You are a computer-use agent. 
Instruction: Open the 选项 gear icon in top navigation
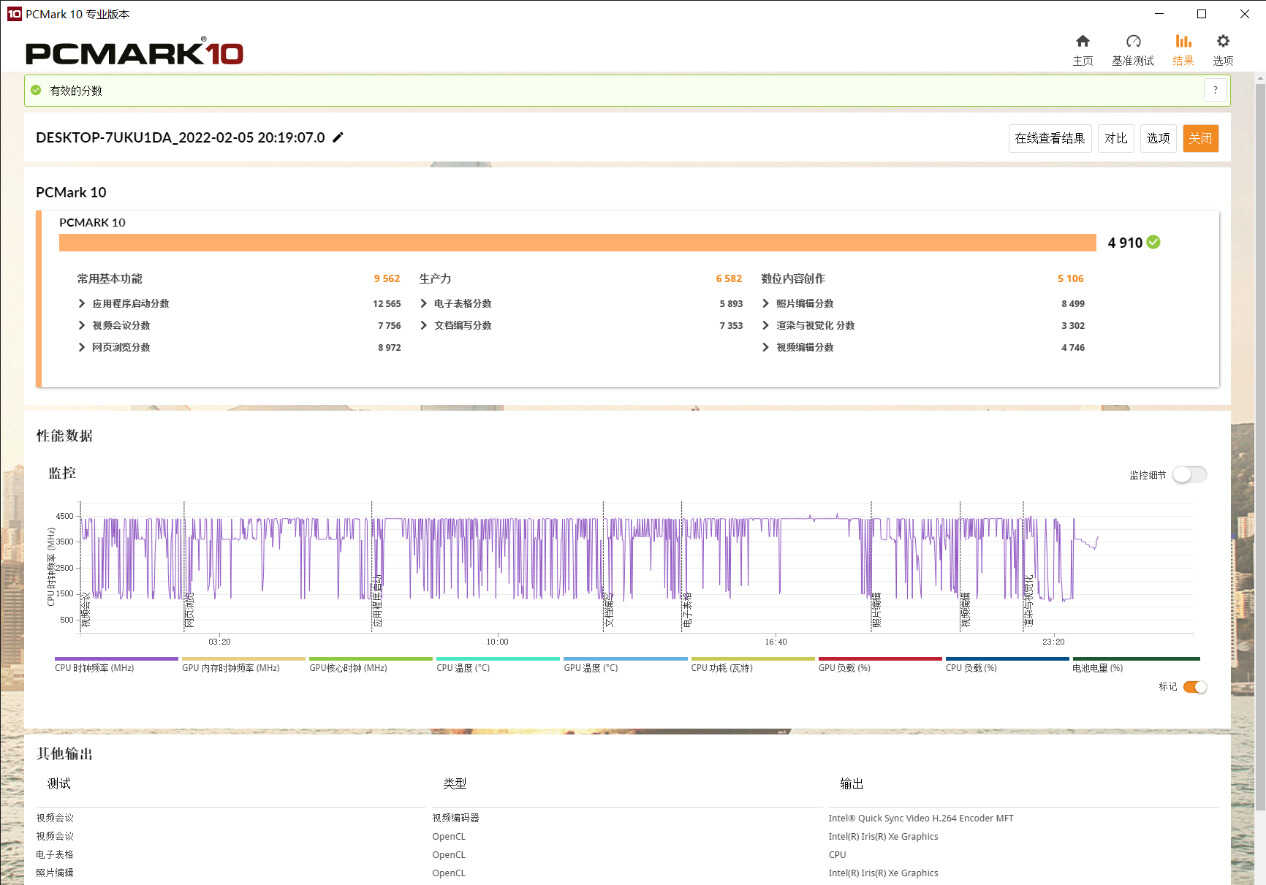click(x=1223, y=41)
